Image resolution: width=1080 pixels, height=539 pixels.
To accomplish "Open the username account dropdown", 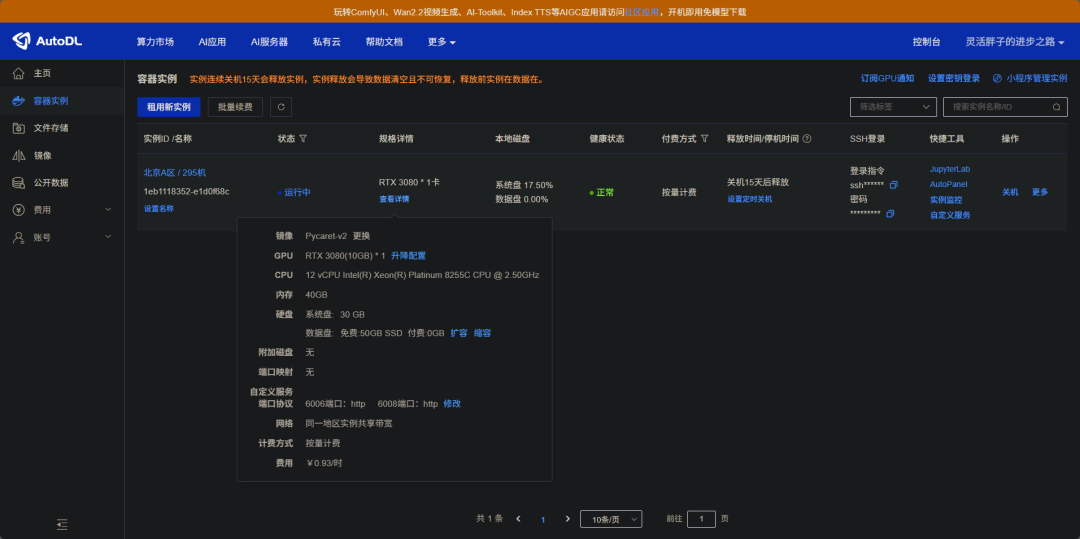I will pyautogui.click(x=1015, y=42).
